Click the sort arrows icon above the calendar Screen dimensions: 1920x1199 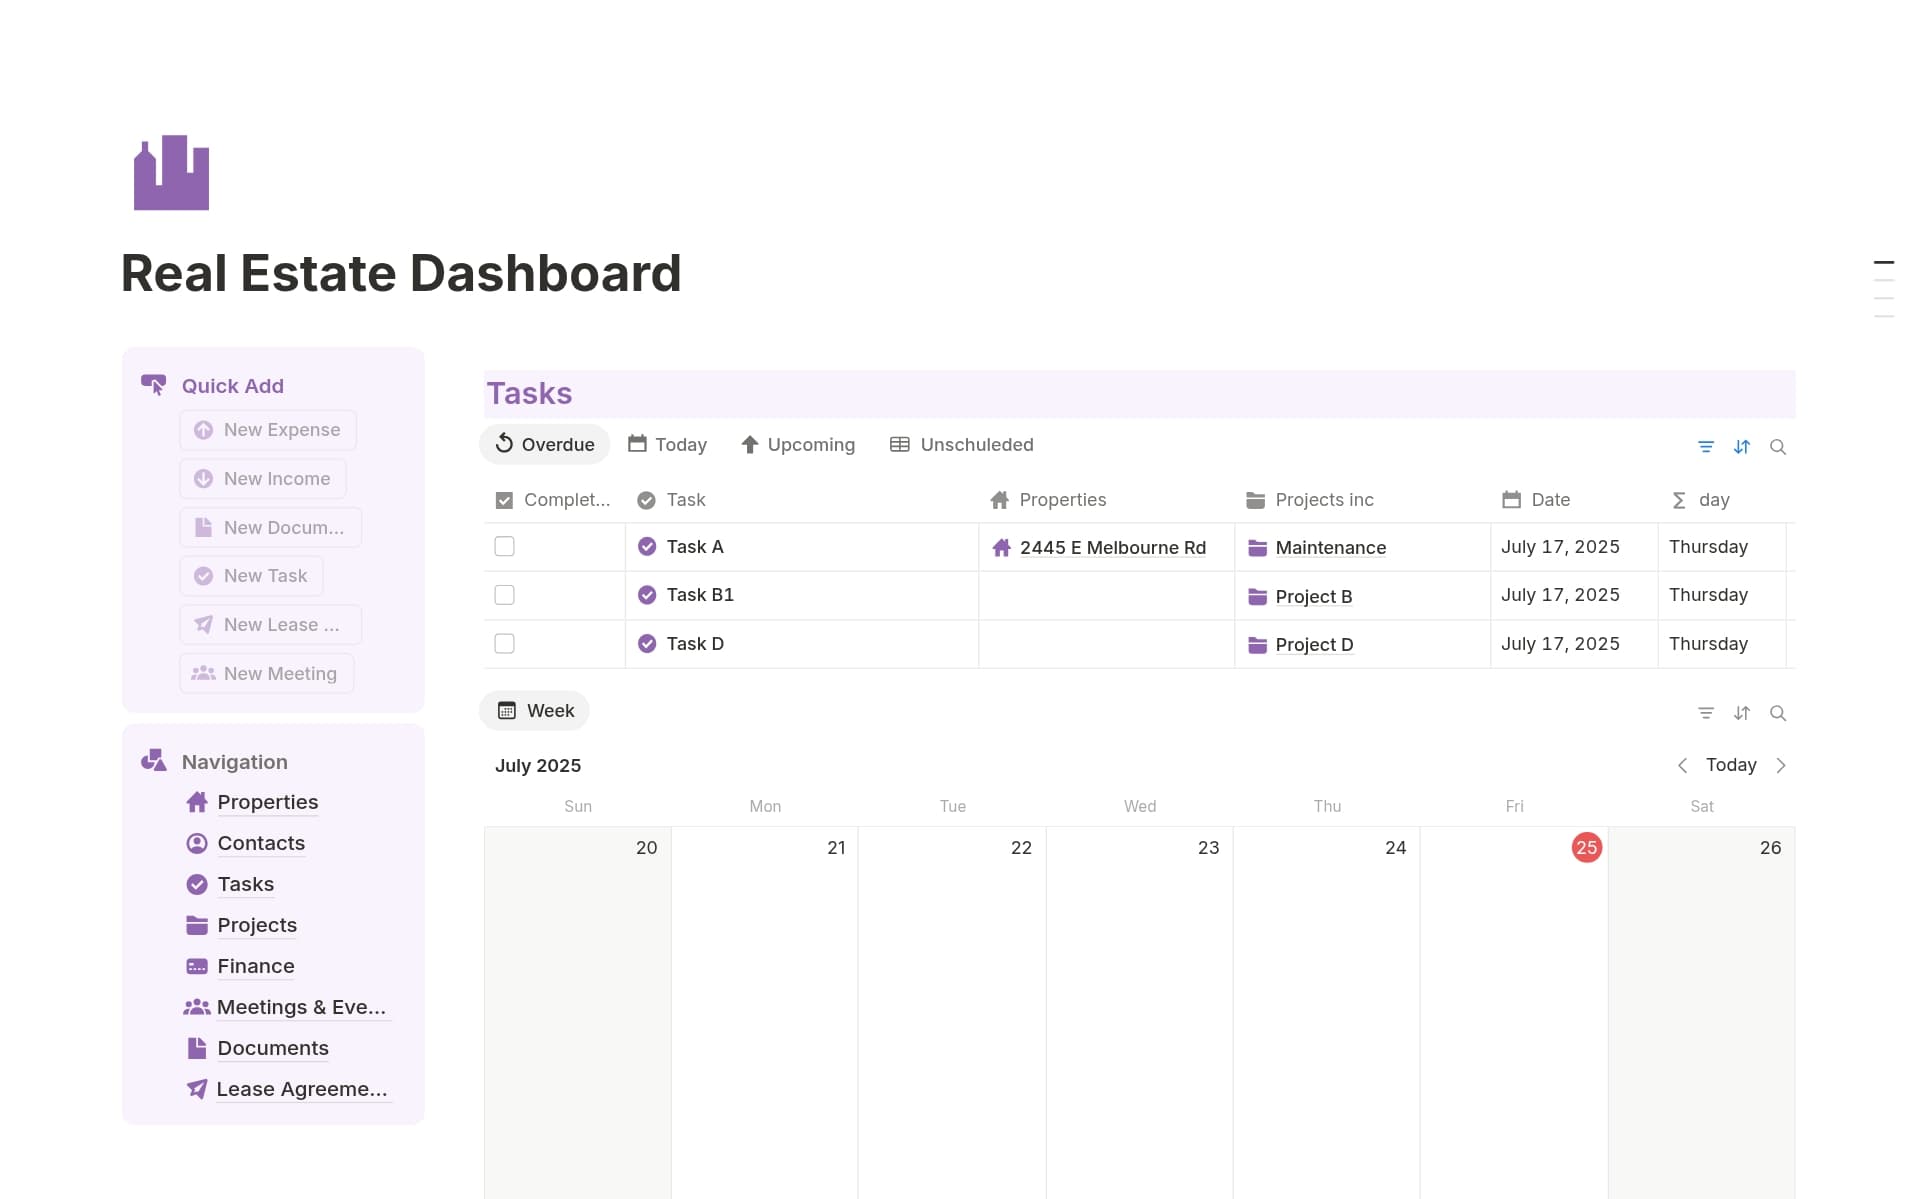click(1742, 713)
